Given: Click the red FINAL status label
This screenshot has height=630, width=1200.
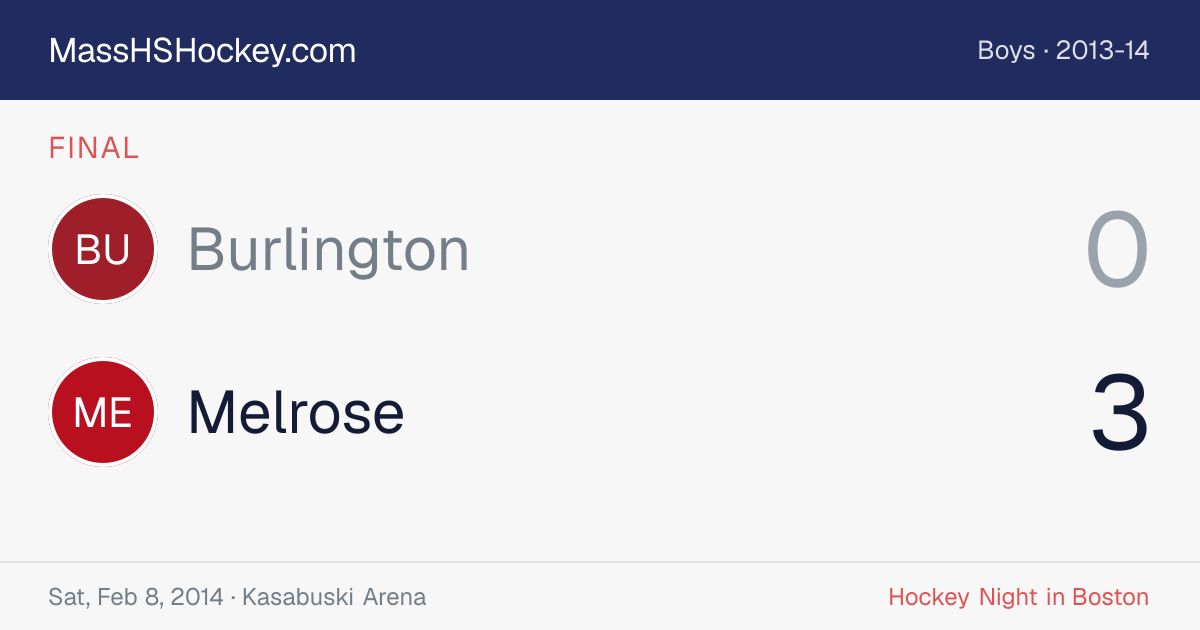Looking at the screenshot, I should (94, 148).
